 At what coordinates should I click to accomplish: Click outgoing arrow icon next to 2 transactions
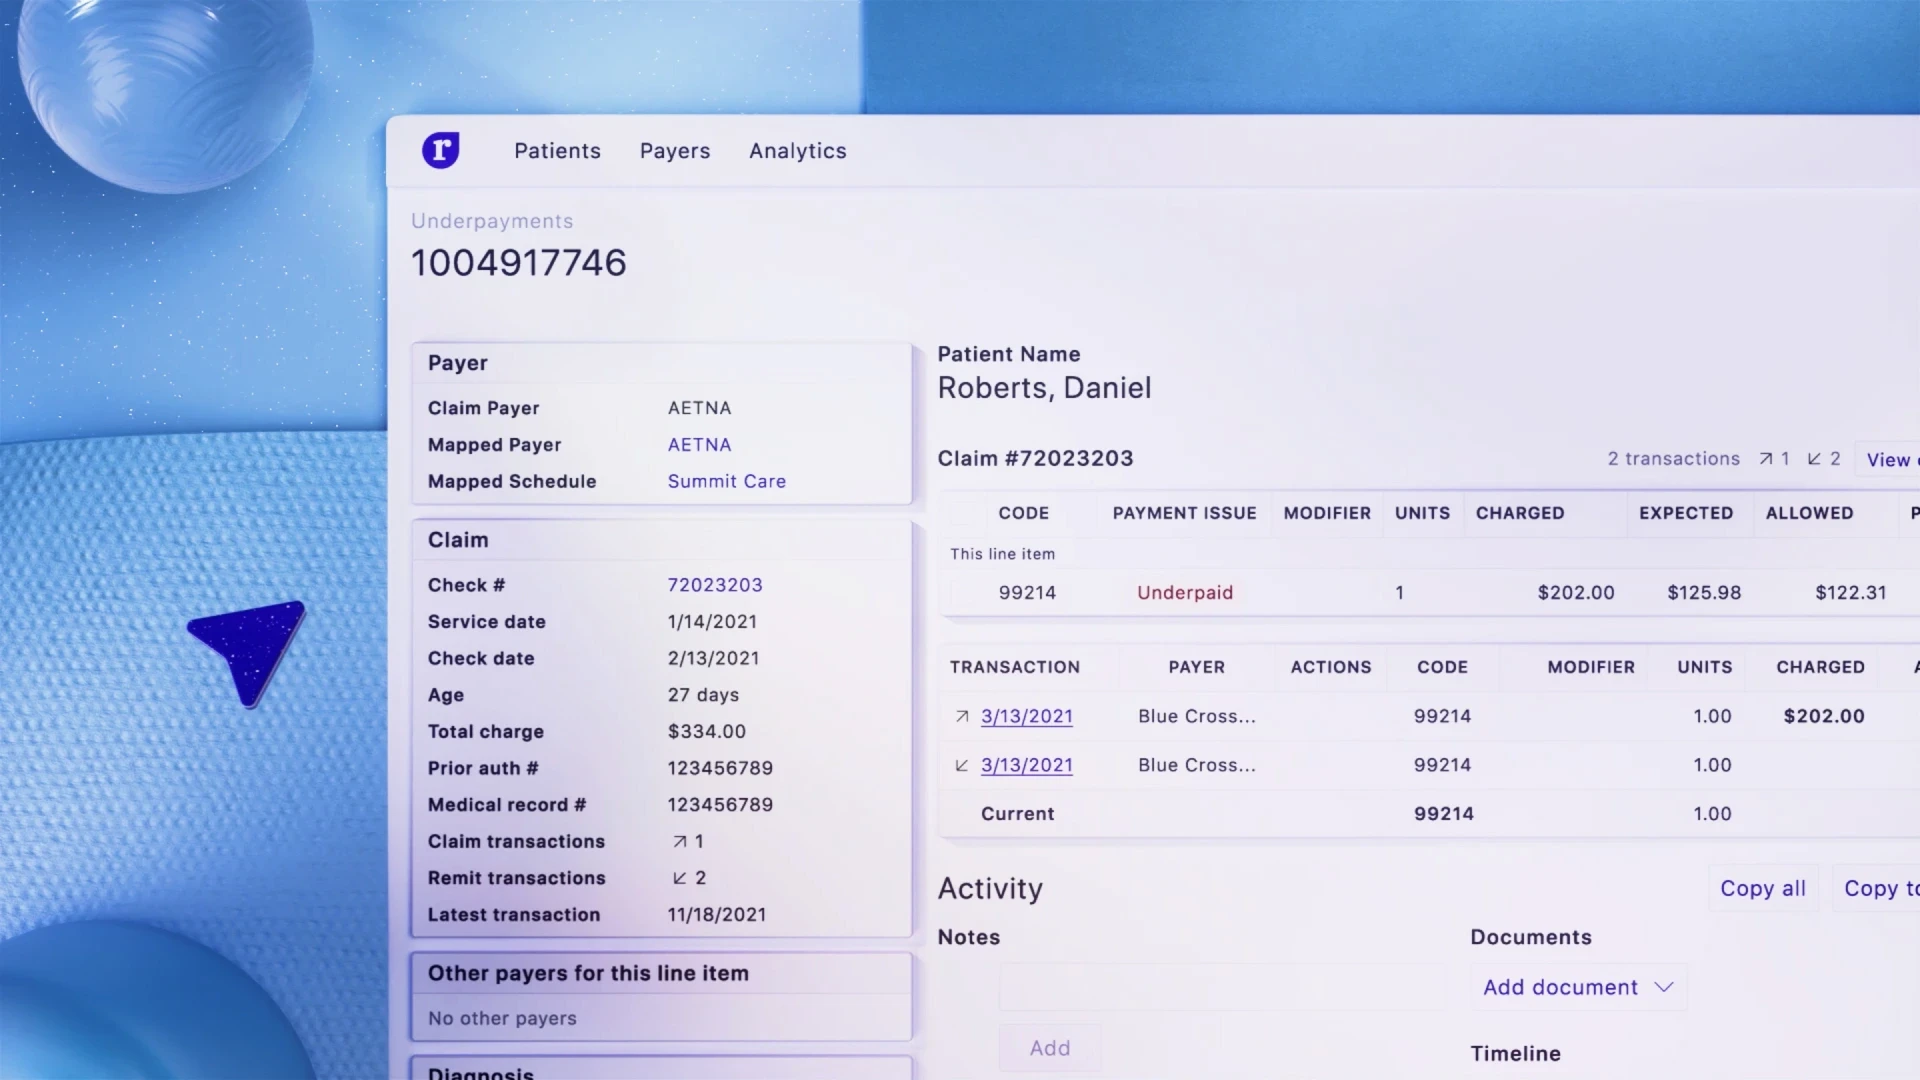point(1766,459)
